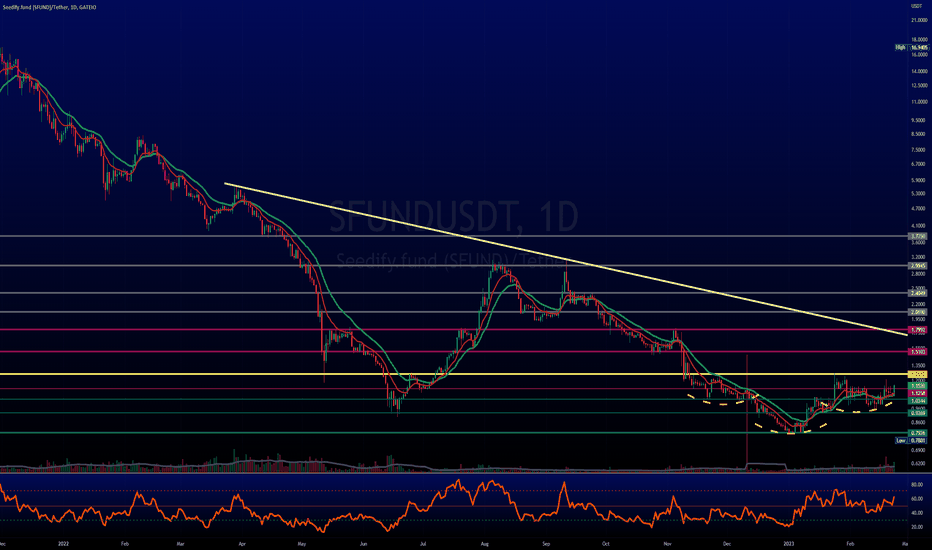Click the 14.0000 price axis value

pyautogui.click(x=918, y=71)
